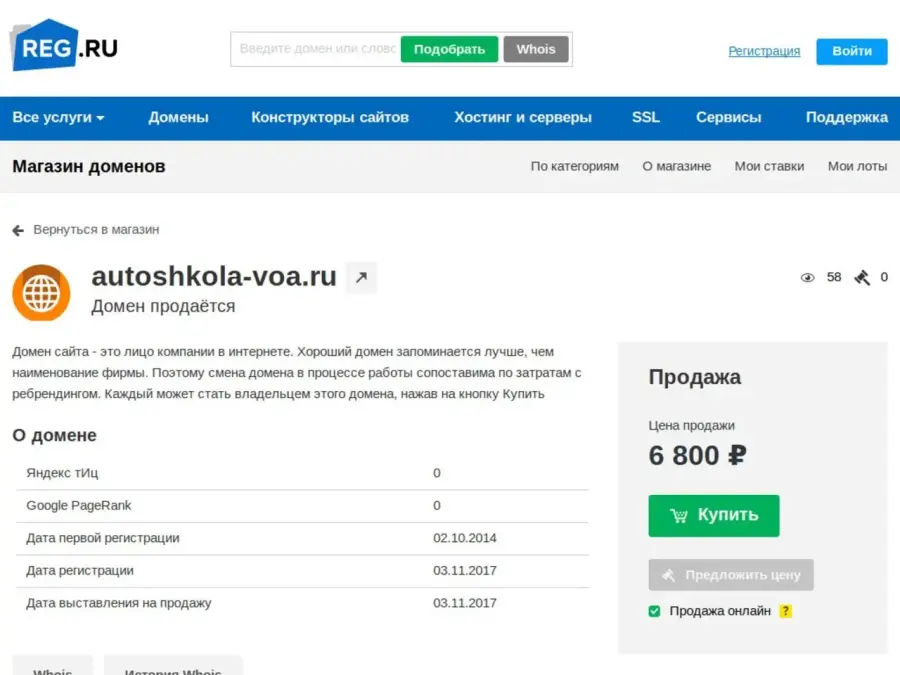Expand the Все услуги dropdown menu
The width and height of the screenshot is (900, 675).
click(x=58, y=118)
